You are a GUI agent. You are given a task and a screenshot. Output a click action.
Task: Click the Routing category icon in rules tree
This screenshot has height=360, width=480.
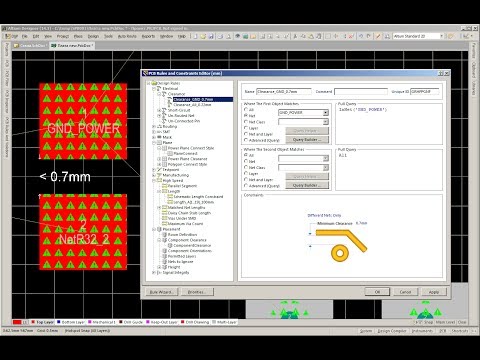[159, 127]
